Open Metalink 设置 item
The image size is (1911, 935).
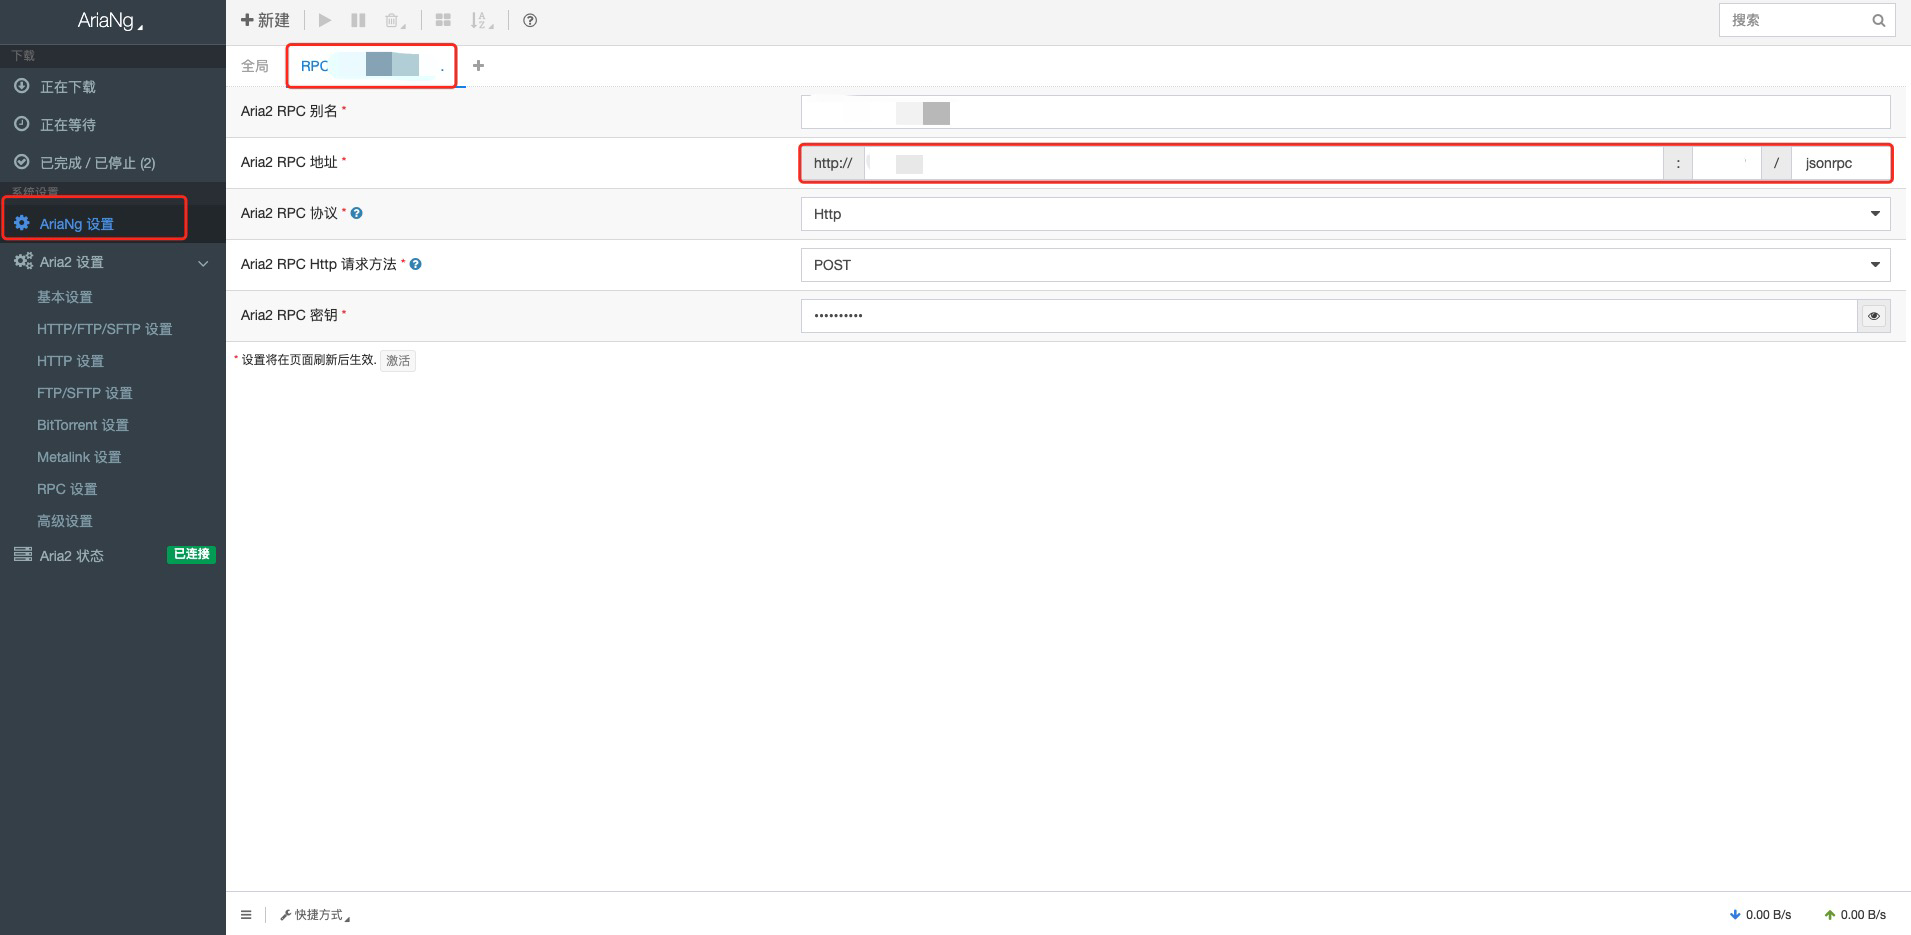79,457
